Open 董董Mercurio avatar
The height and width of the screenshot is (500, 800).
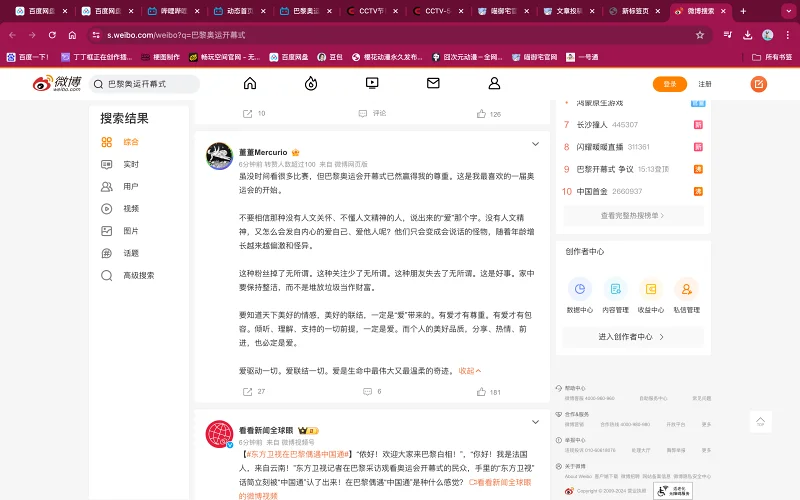pyautogui.click(x=219, y=156)
